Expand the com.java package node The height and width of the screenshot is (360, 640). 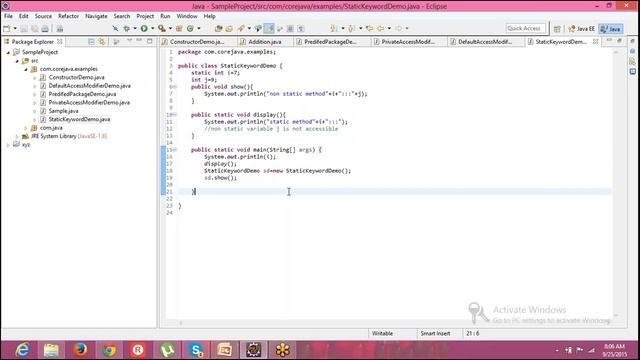pos(26,128)
